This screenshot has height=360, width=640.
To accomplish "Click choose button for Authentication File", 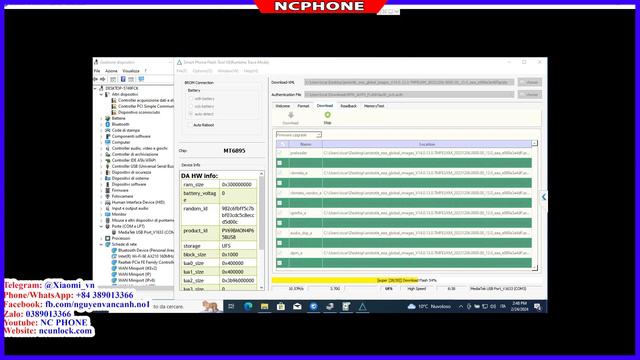I will (530, 95).
